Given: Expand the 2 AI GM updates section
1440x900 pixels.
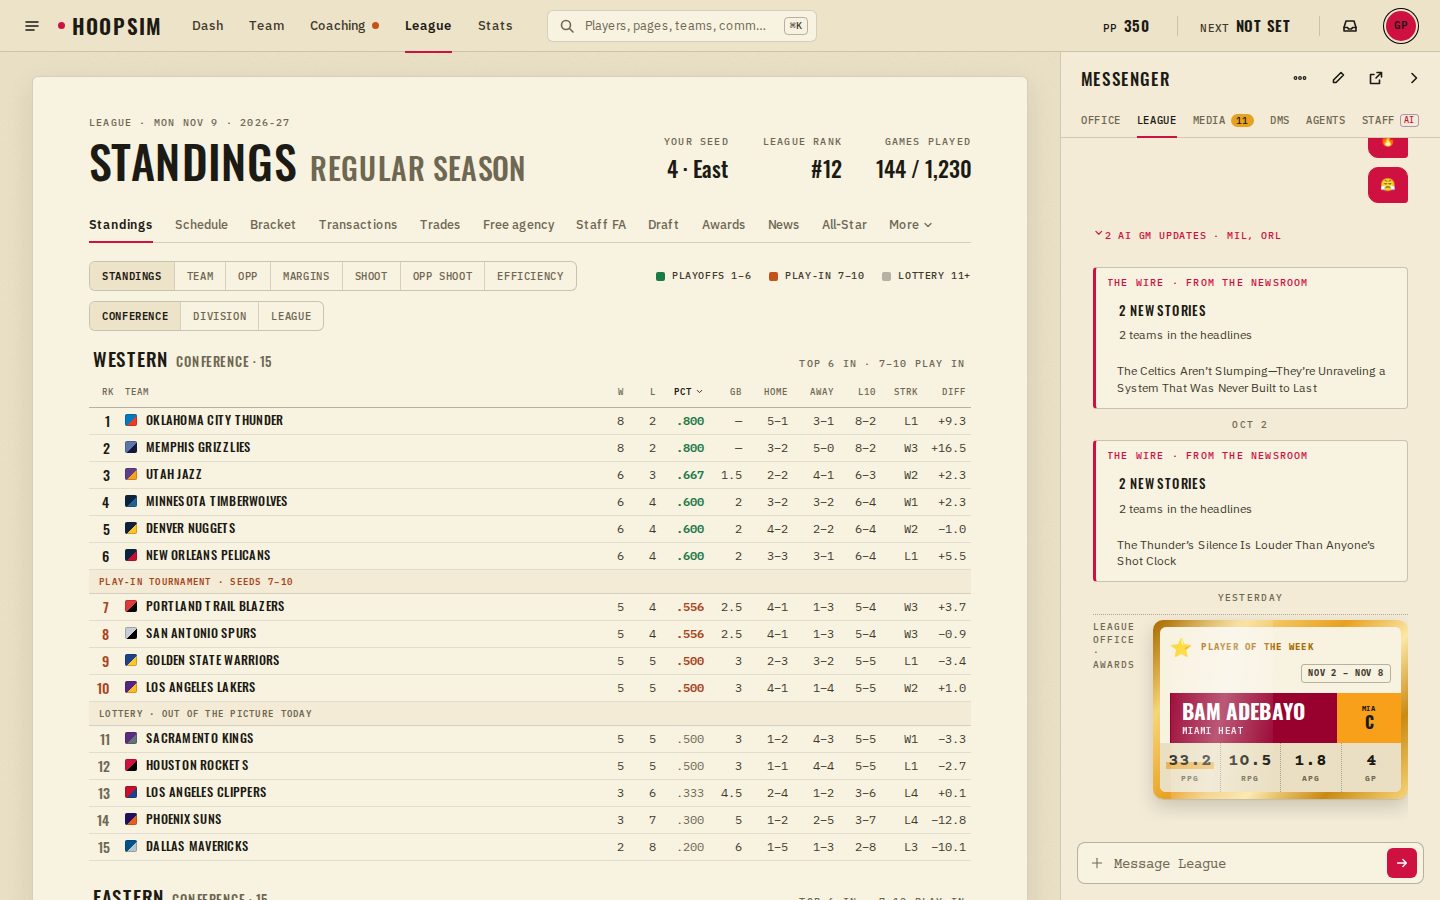Looking at the screenshot, I should click(1188, 236).
